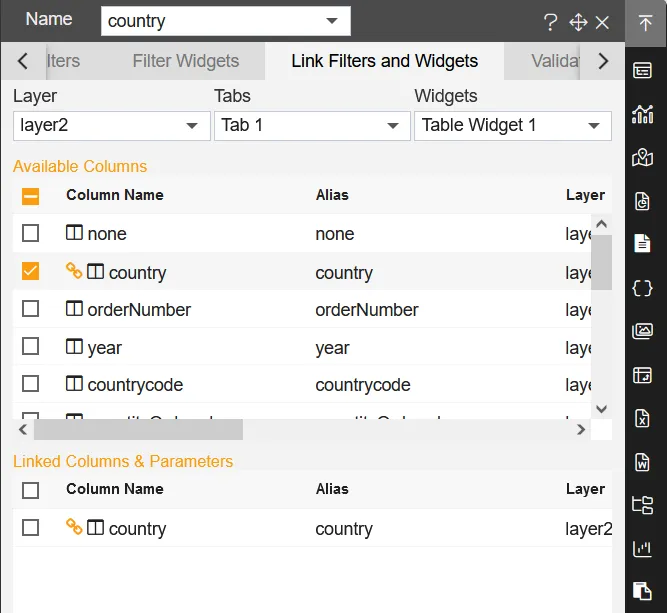667x613 pixels.
Task: Click the collapse-to-top arrow icon in sidebar
Action: click(x=642, y=22)
